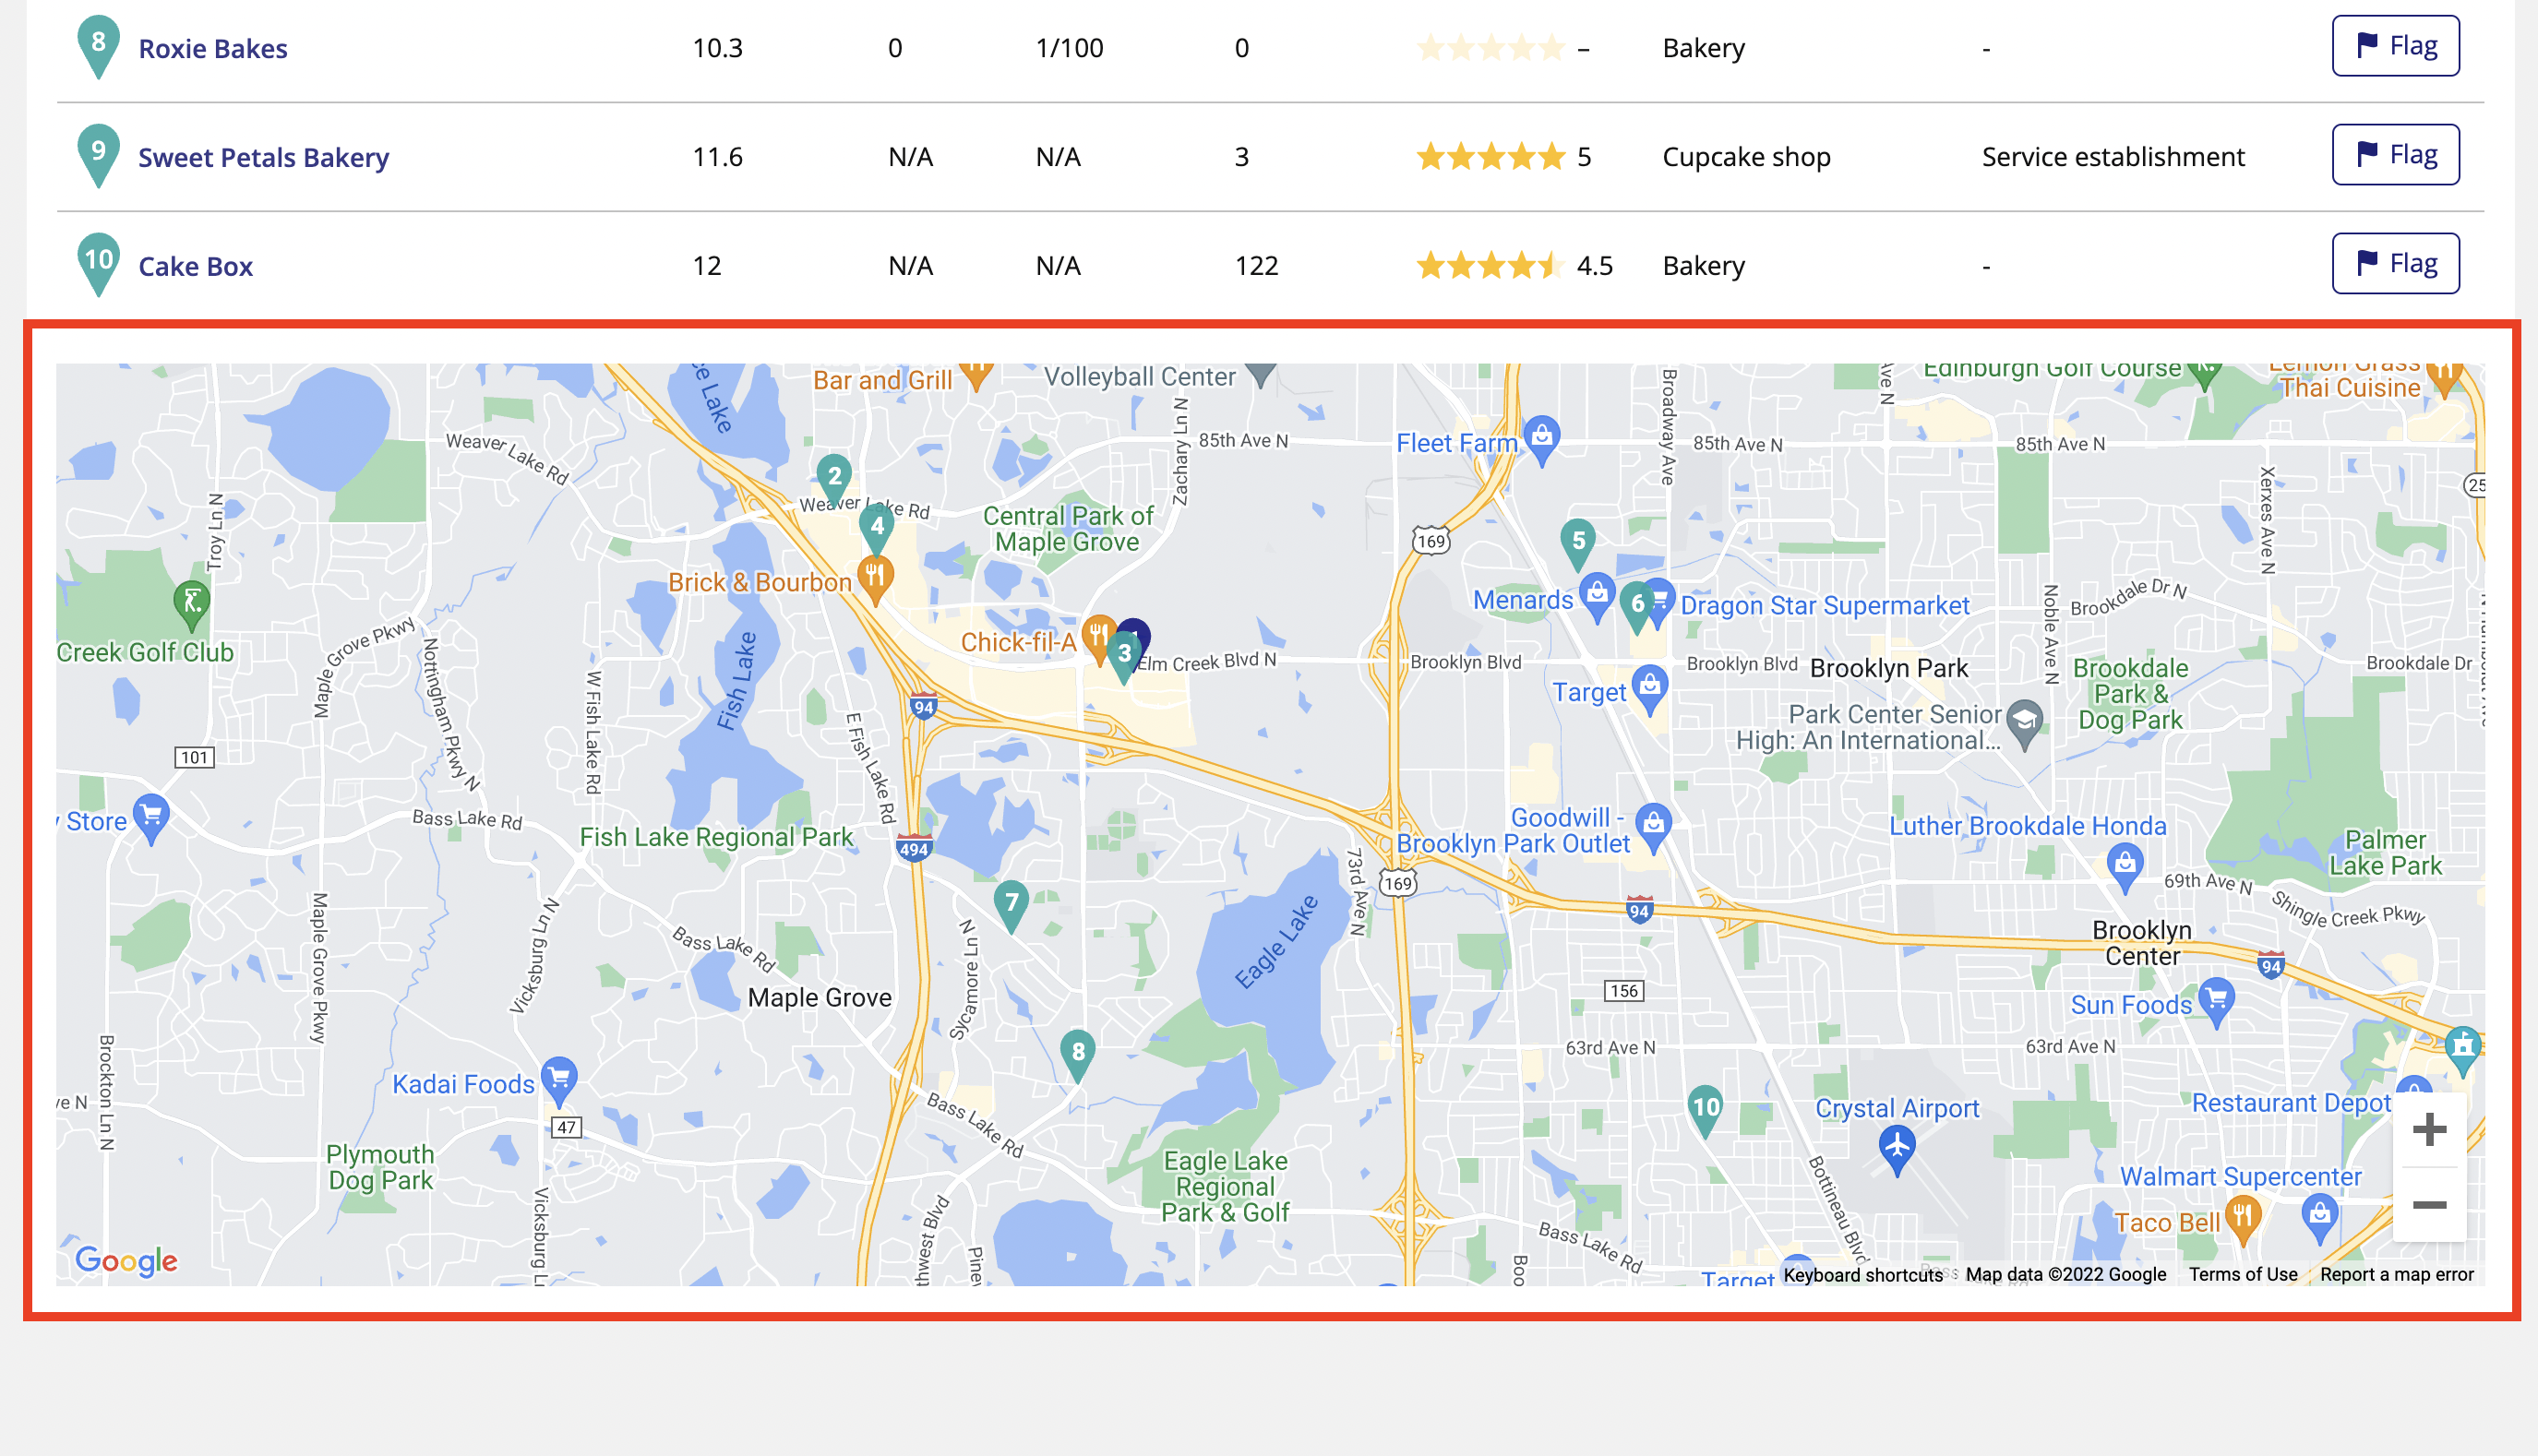Click Report a map error link
Image resolution: width=2538 pixels, height=1456 pixels.
2397,1274
